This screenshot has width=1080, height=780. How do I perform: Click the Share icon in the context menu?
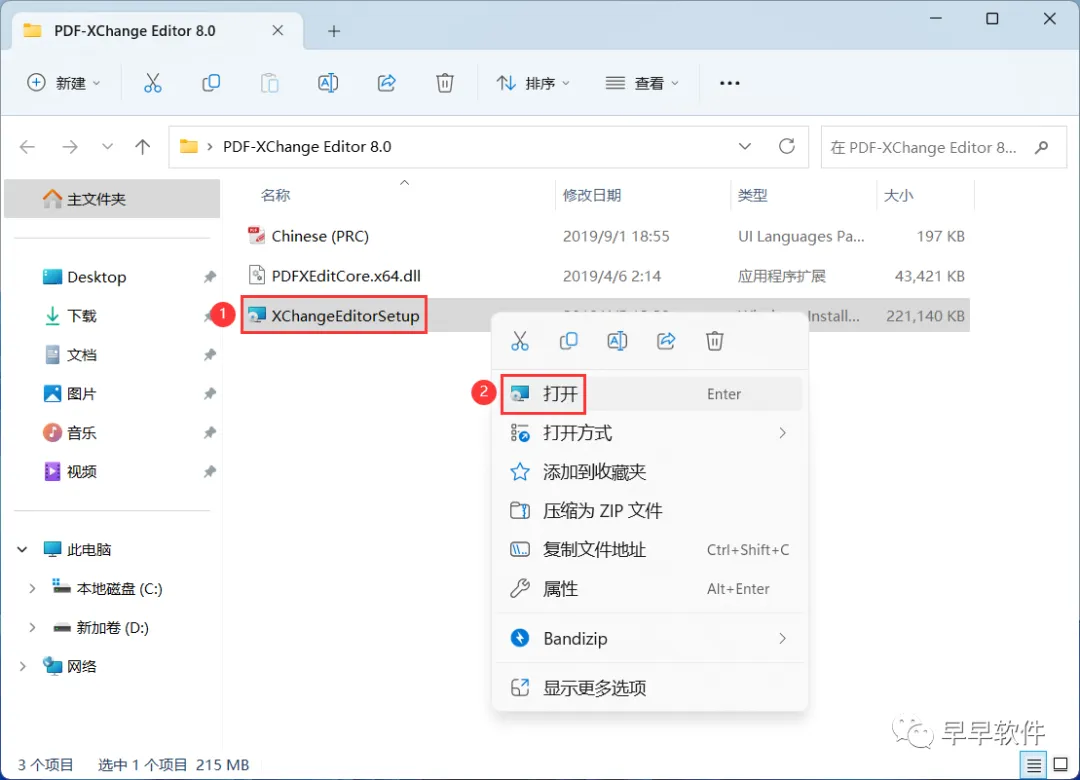[x=666, y=341]
